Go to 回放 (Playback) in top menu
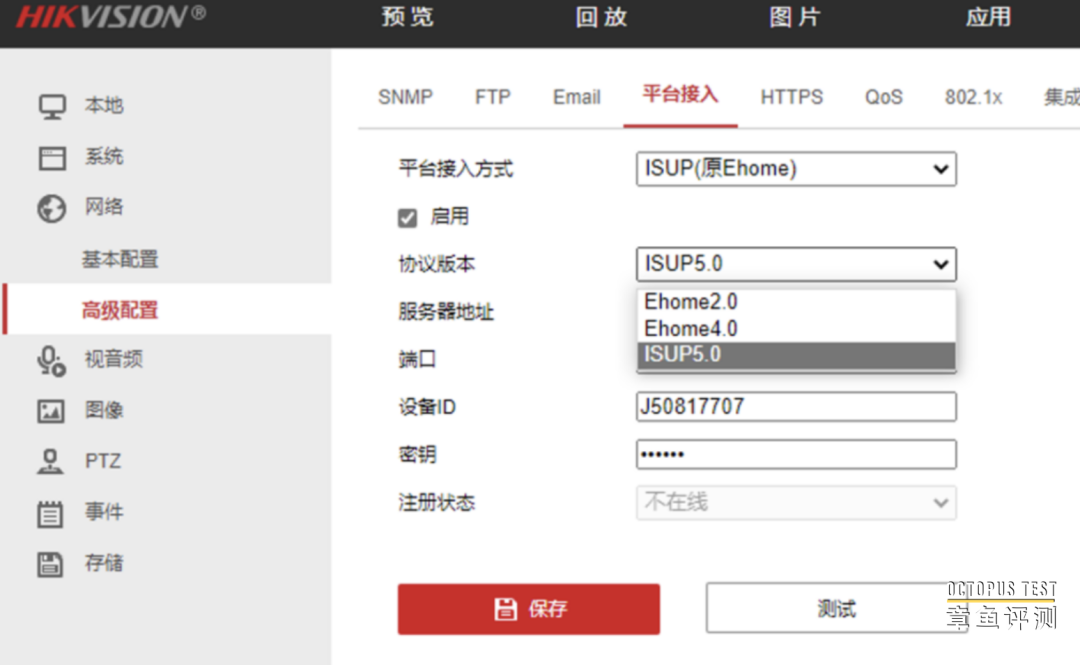The image size is (1080, 665). point(599,16)
